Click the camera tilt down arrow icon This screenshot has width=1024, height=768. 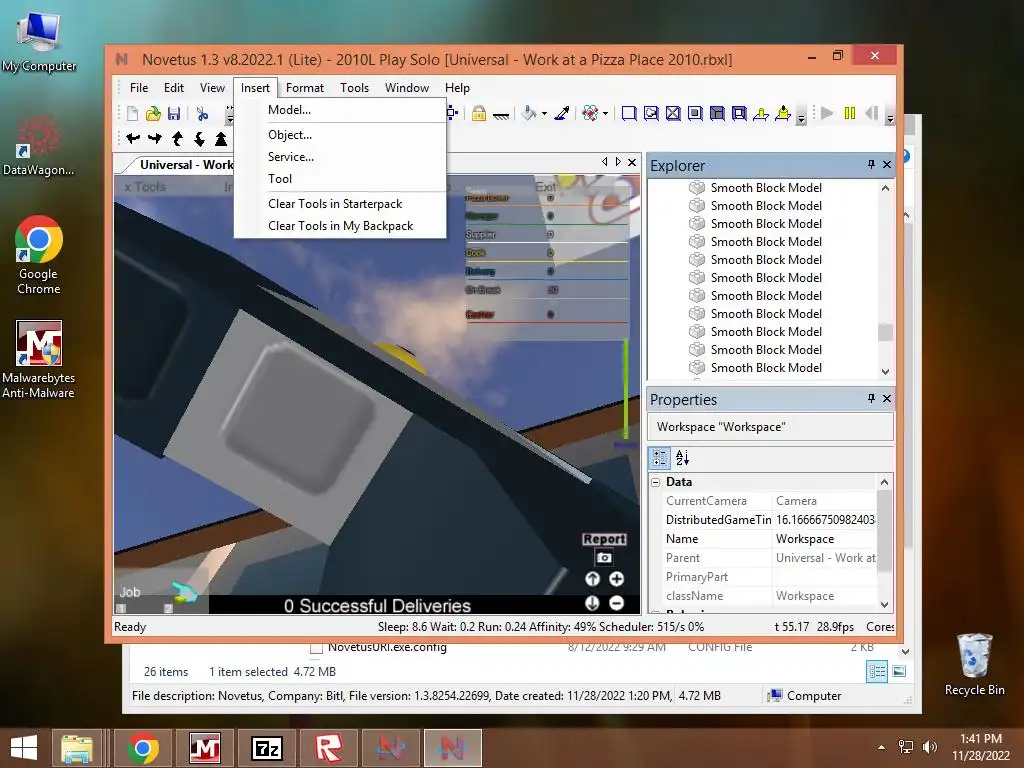click(x=199, y=138)
